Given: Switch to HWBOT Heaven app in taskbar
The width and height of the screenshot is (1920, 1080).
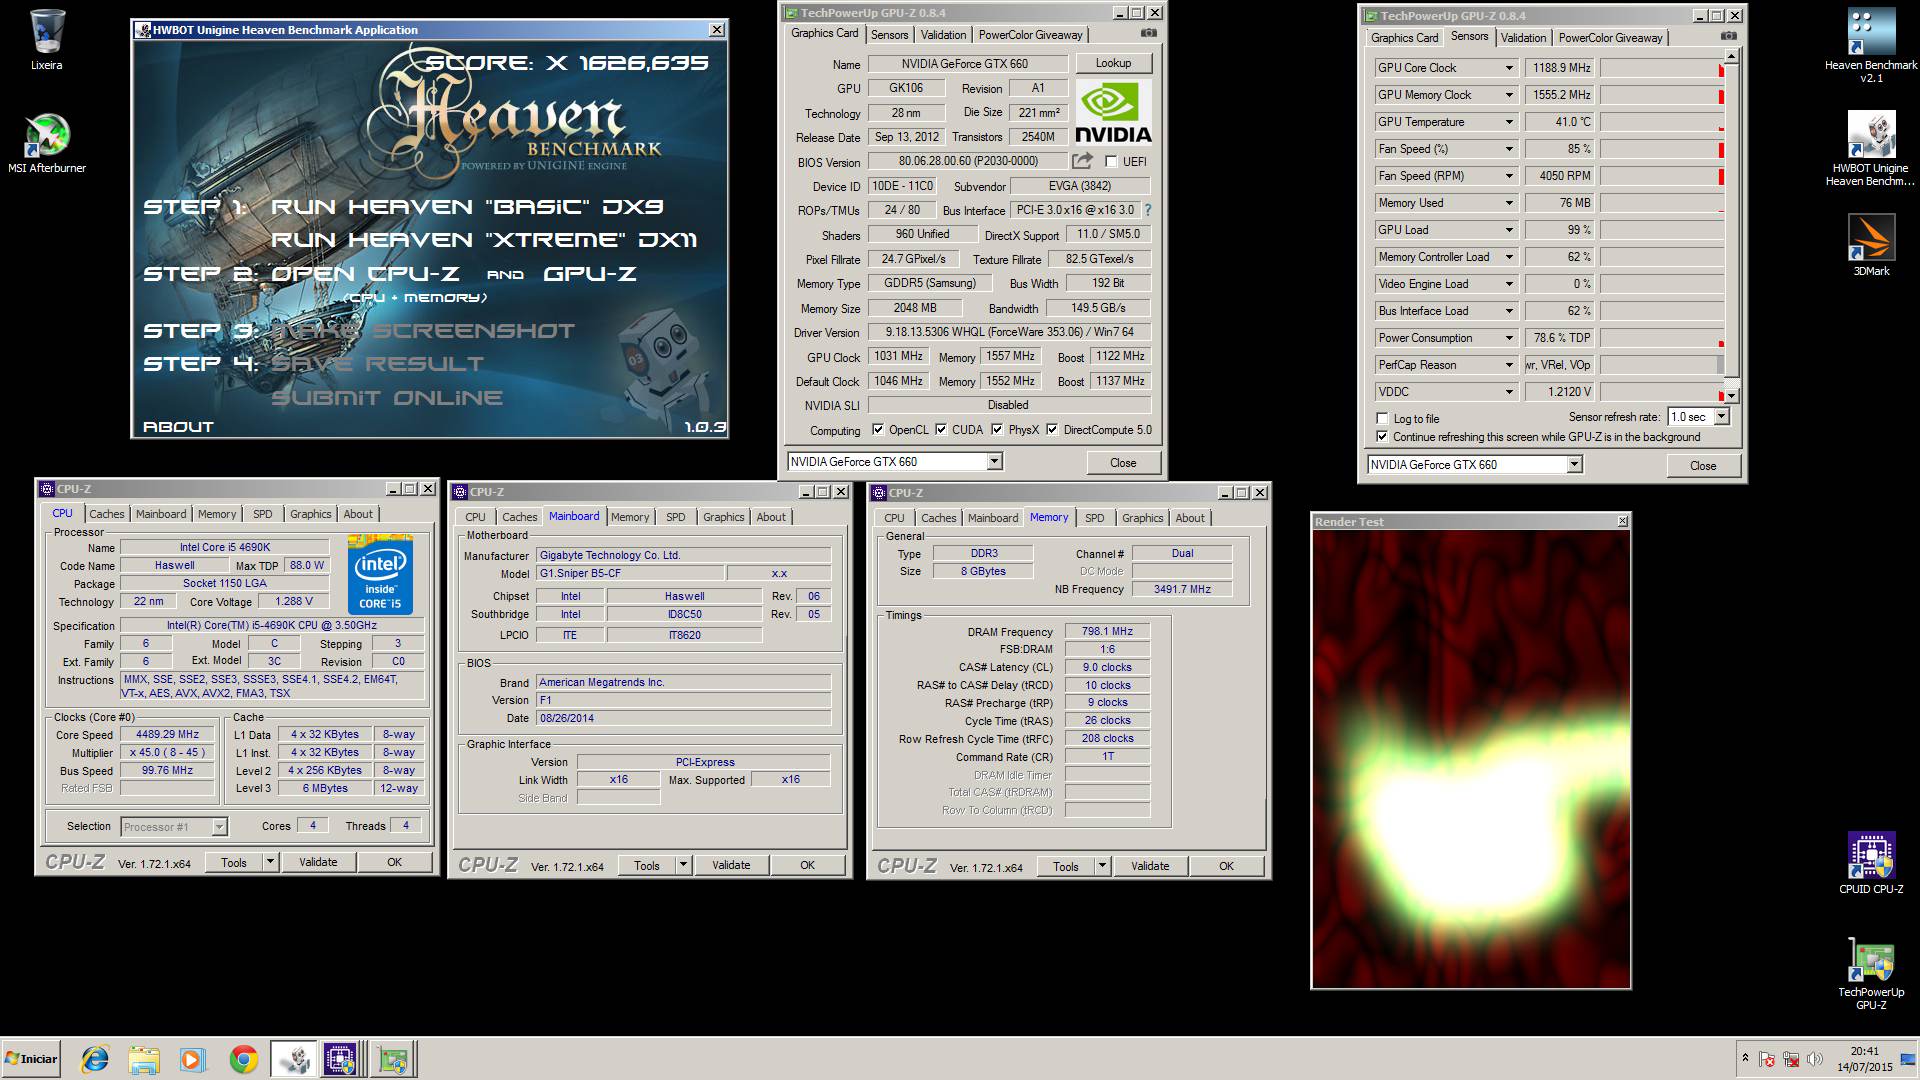Looking at the screenshot, I should pyautogui.click(x=294, y=1059).
